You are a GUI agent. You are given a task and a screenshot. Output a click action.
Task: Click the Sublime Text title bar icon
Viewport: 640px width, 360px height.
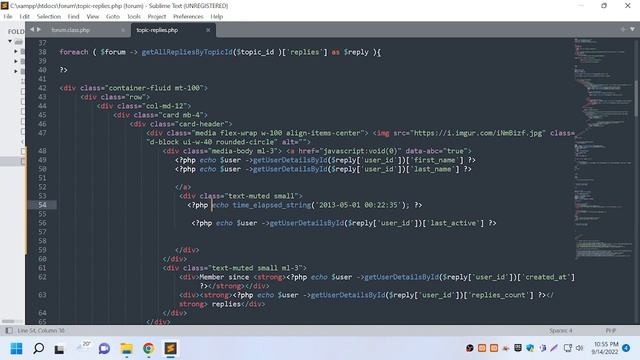[4, 6]
